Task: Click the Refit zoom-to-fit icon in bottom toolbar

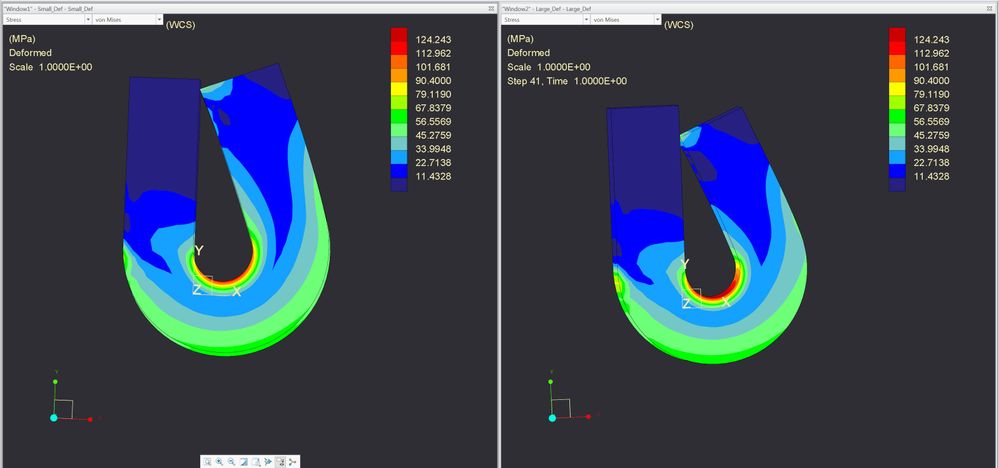Action: (x=207, y=462)
